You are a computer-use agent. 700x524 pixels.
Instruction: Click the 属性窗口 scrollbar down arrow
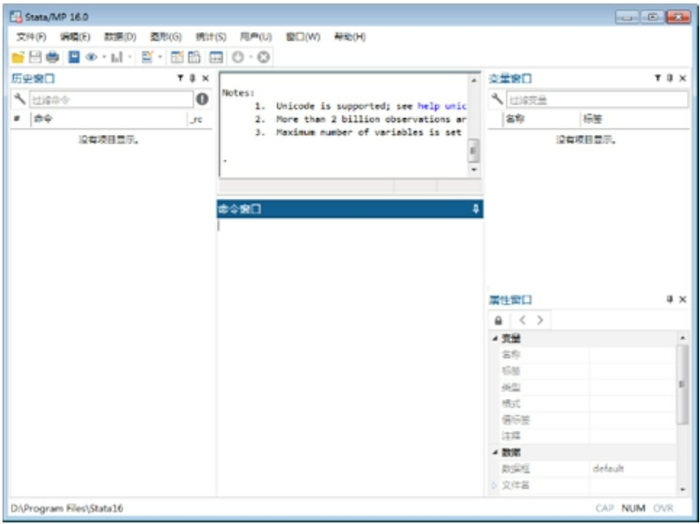[683, 490]
